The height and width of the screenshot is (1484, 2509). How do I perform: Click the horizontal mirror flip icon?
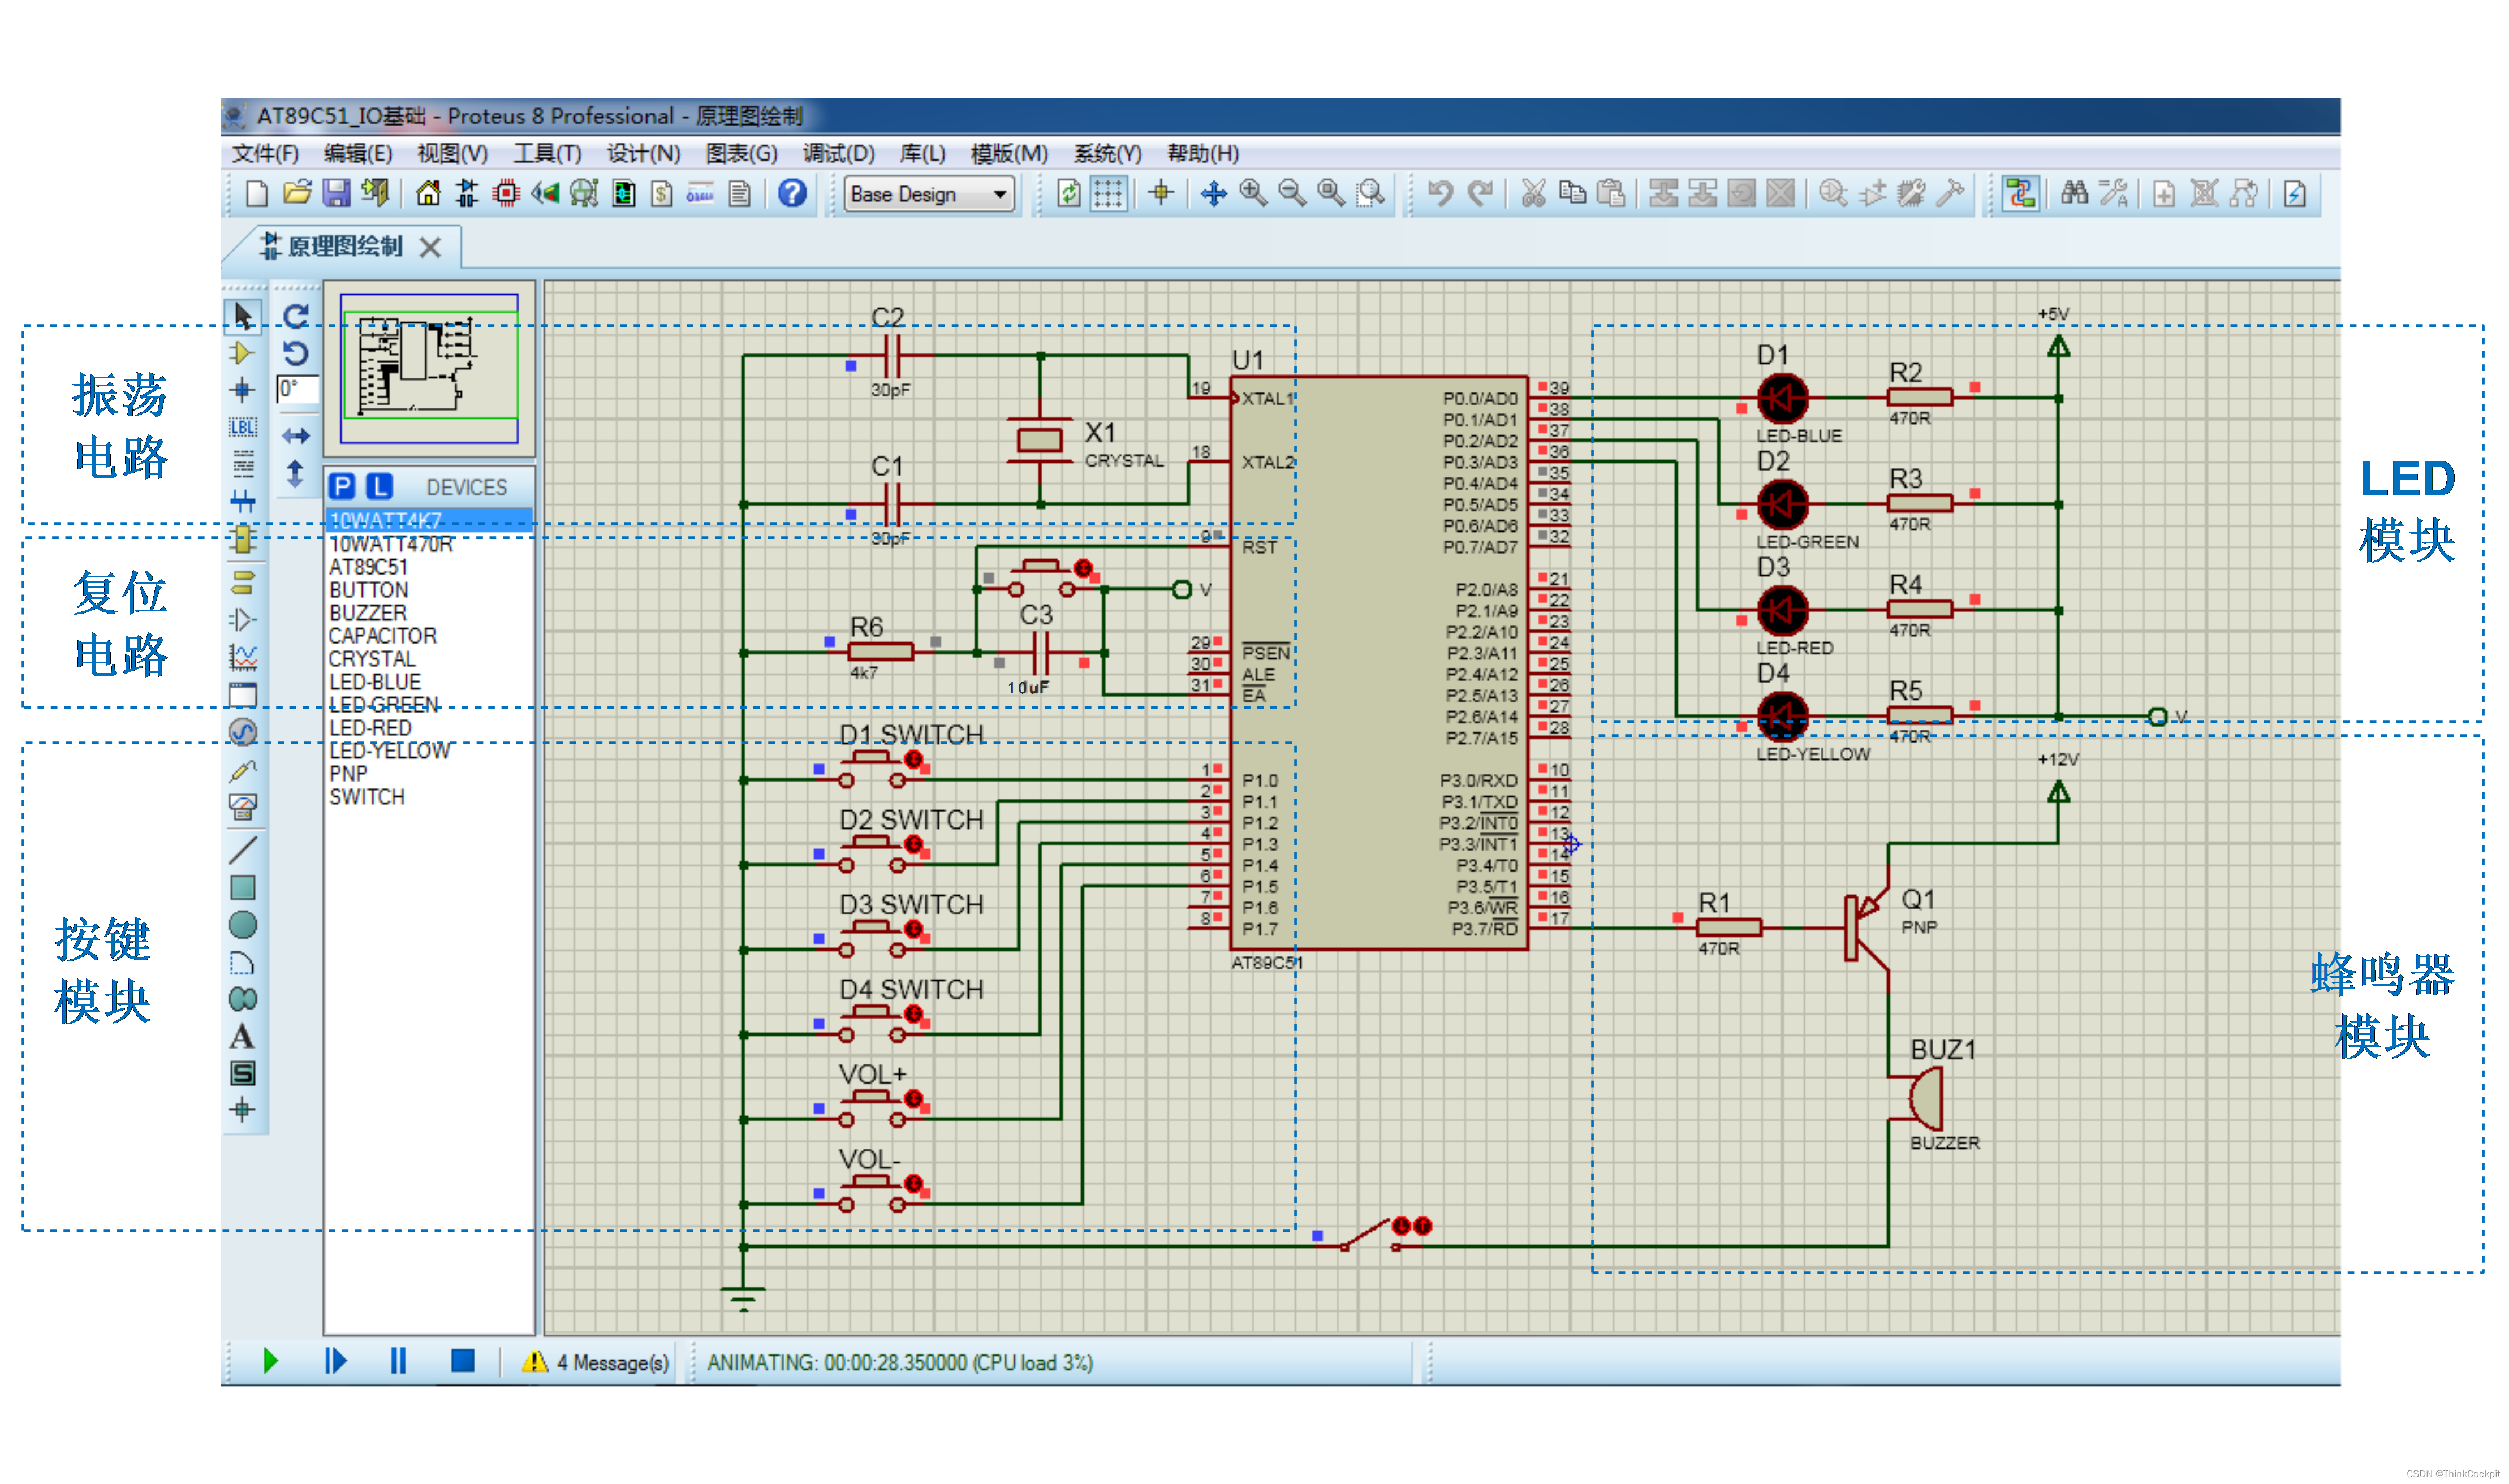coord(295,436)
